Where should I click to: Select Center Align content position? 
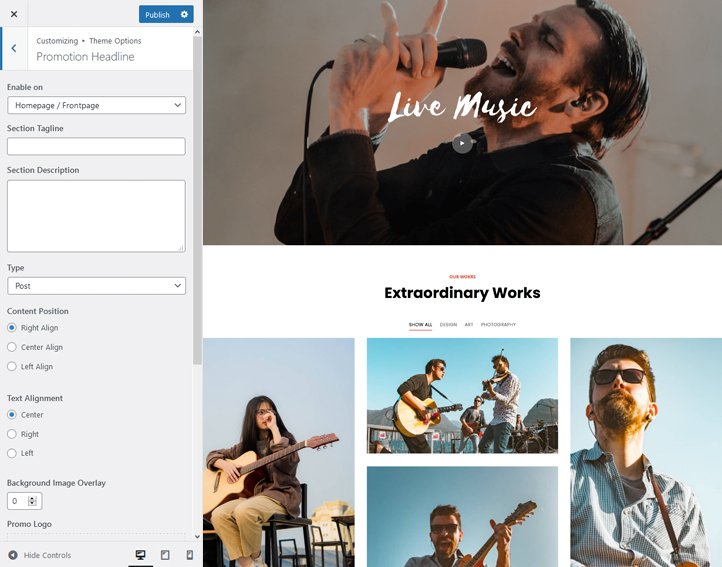(x=12, y=347)
